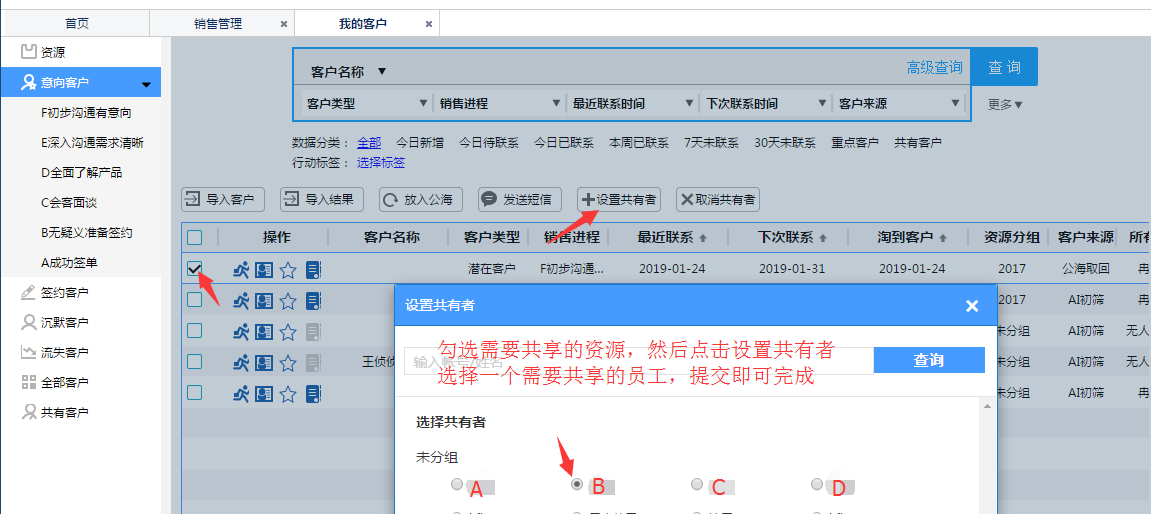Viewport: 1151px width, 514px height.
Task: Click the 放入公海 toolbar button
Action: coord(421,199)
